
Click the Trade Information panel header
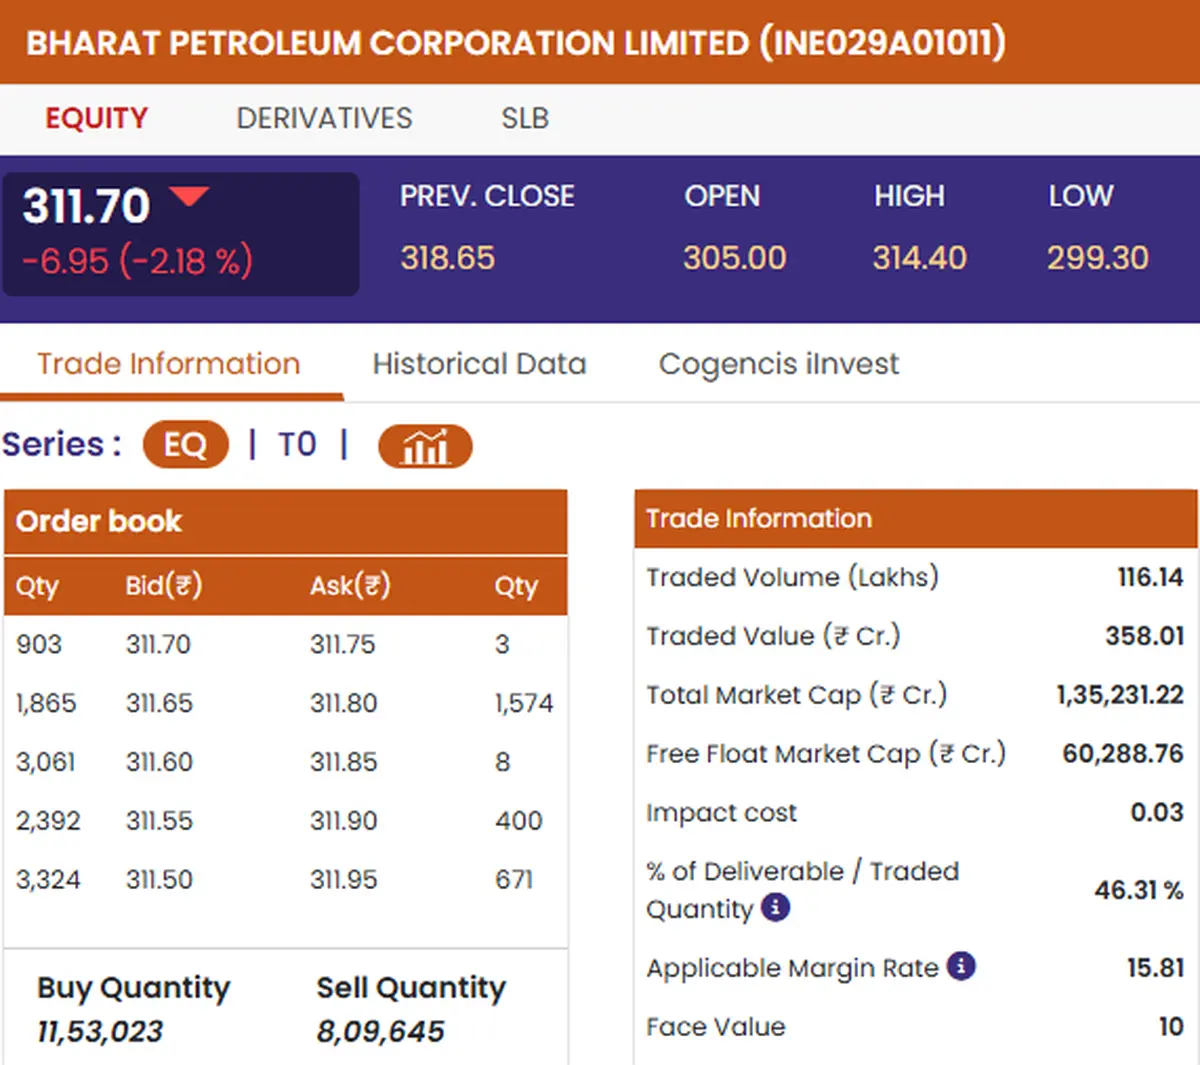pos(916,518)
